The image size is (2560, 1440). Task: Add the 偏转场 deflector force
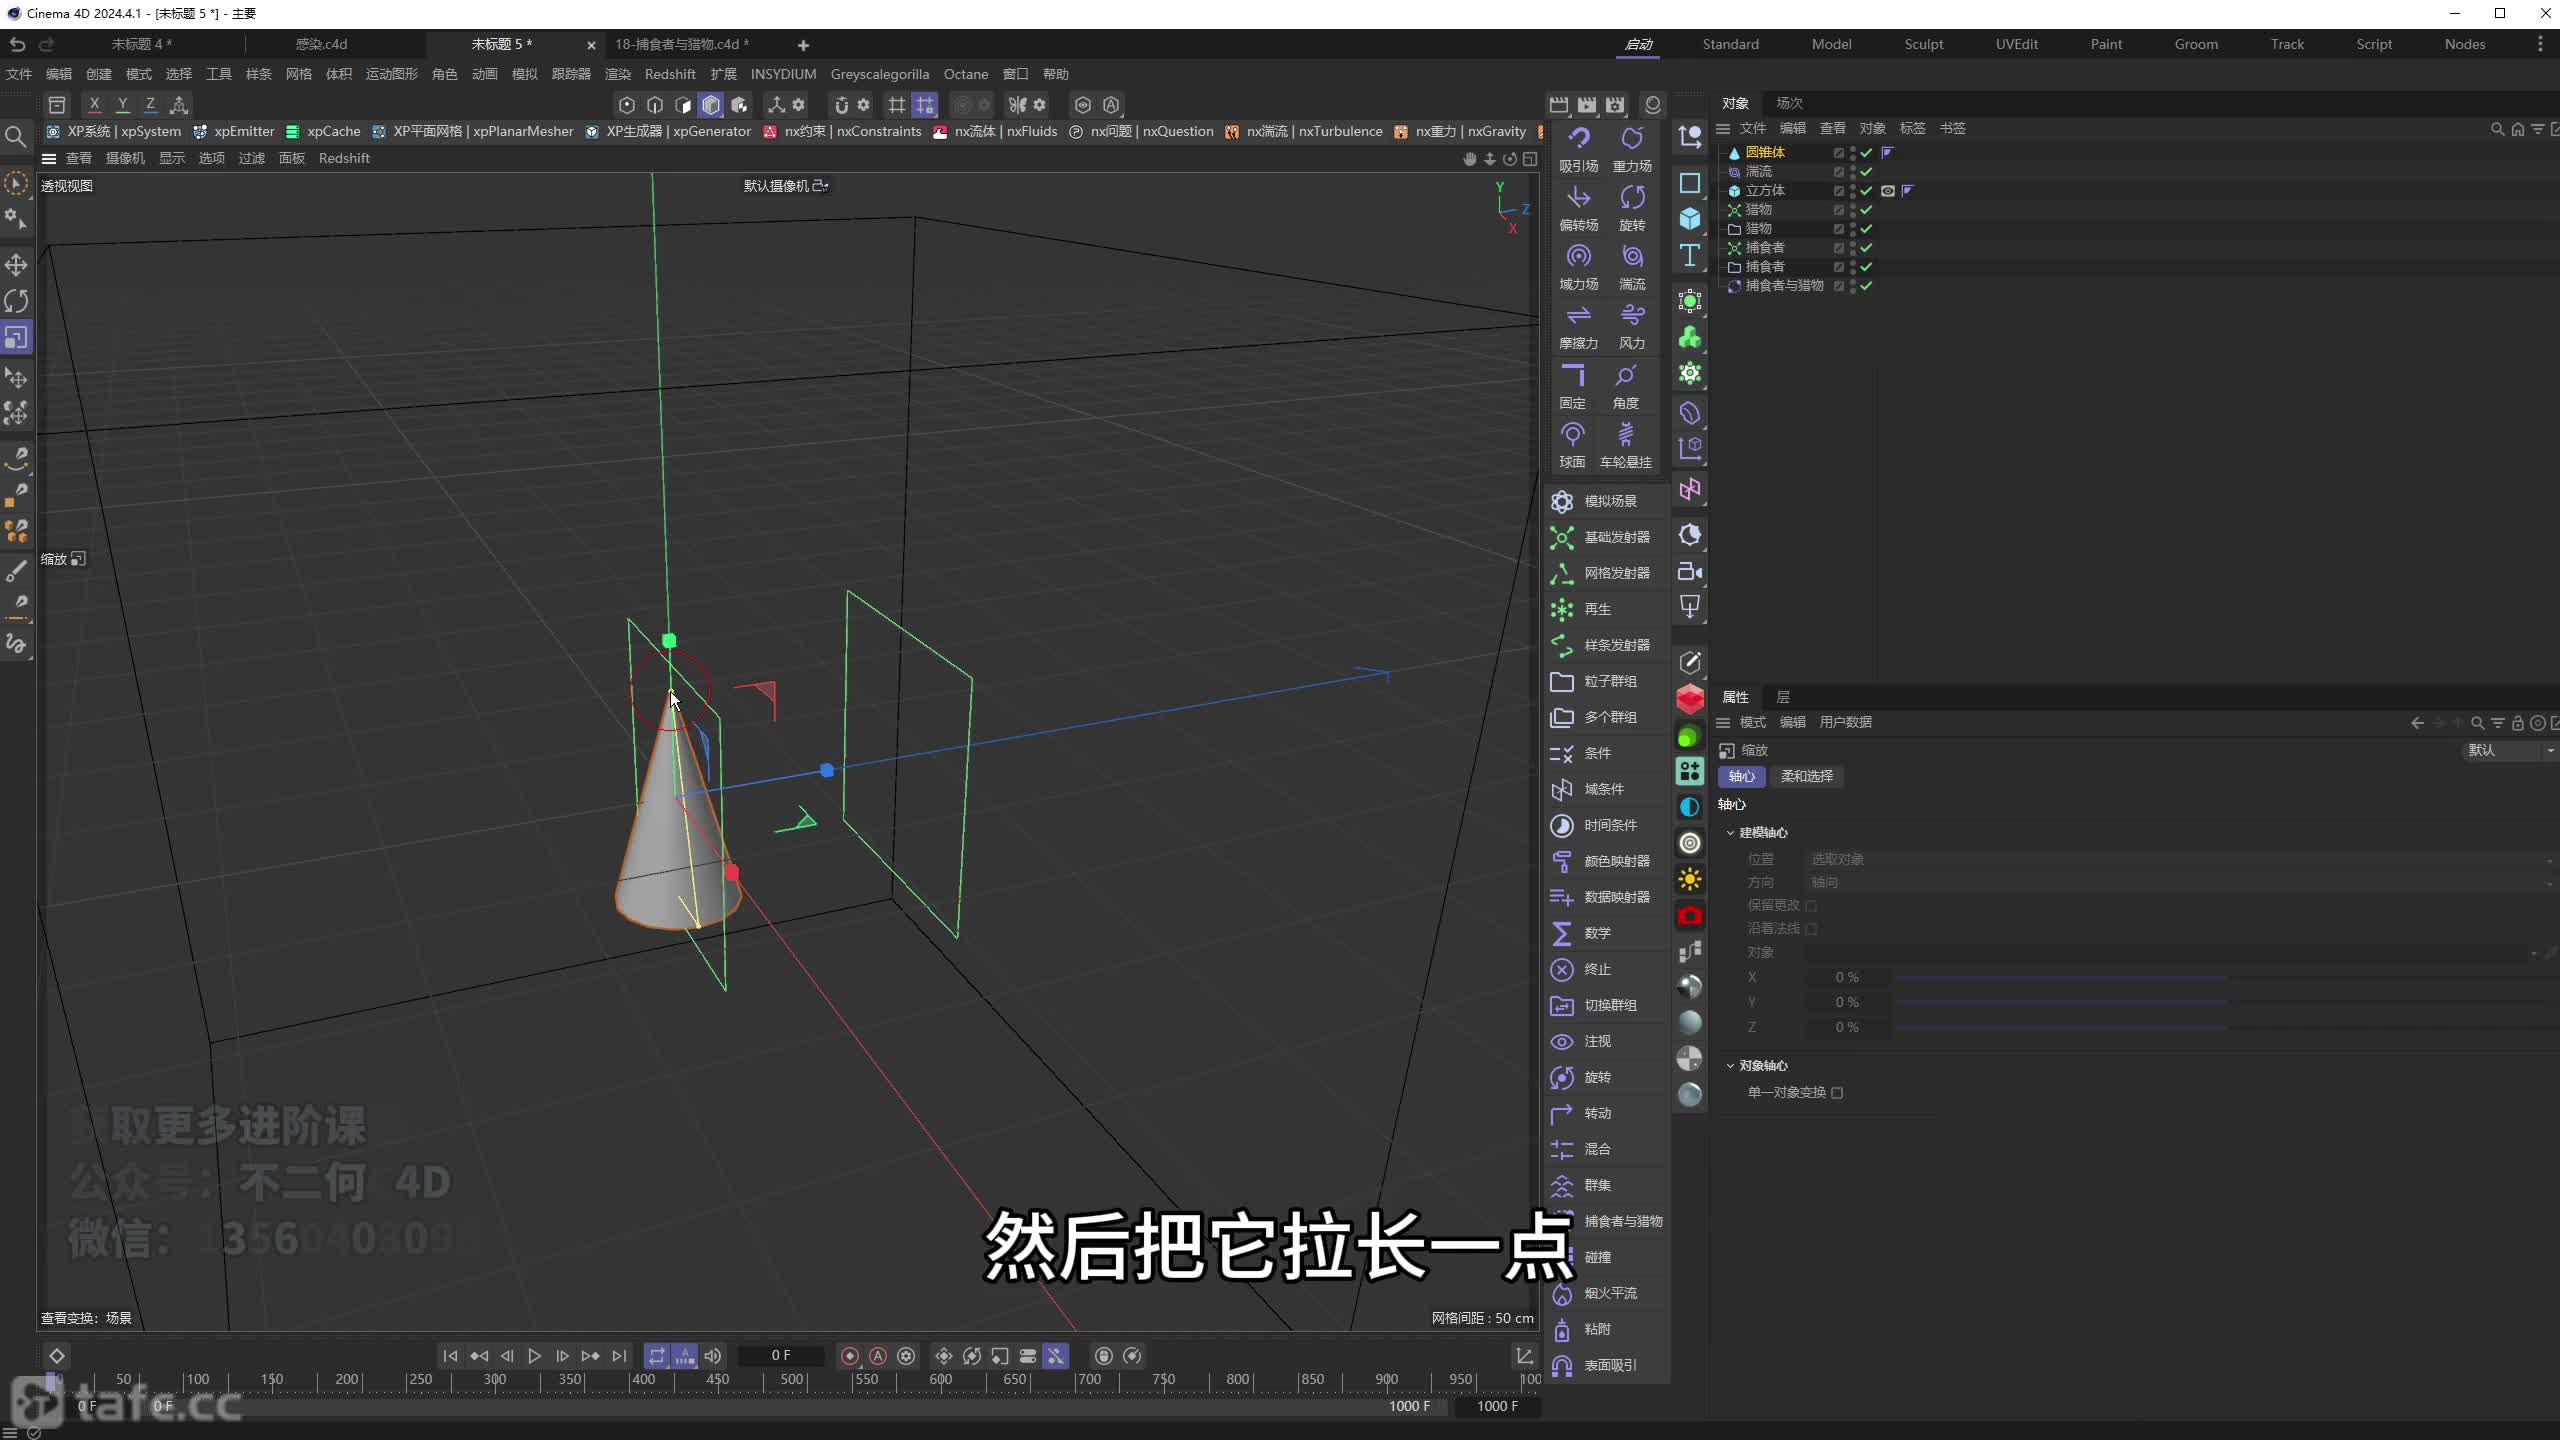point(1578,208)
